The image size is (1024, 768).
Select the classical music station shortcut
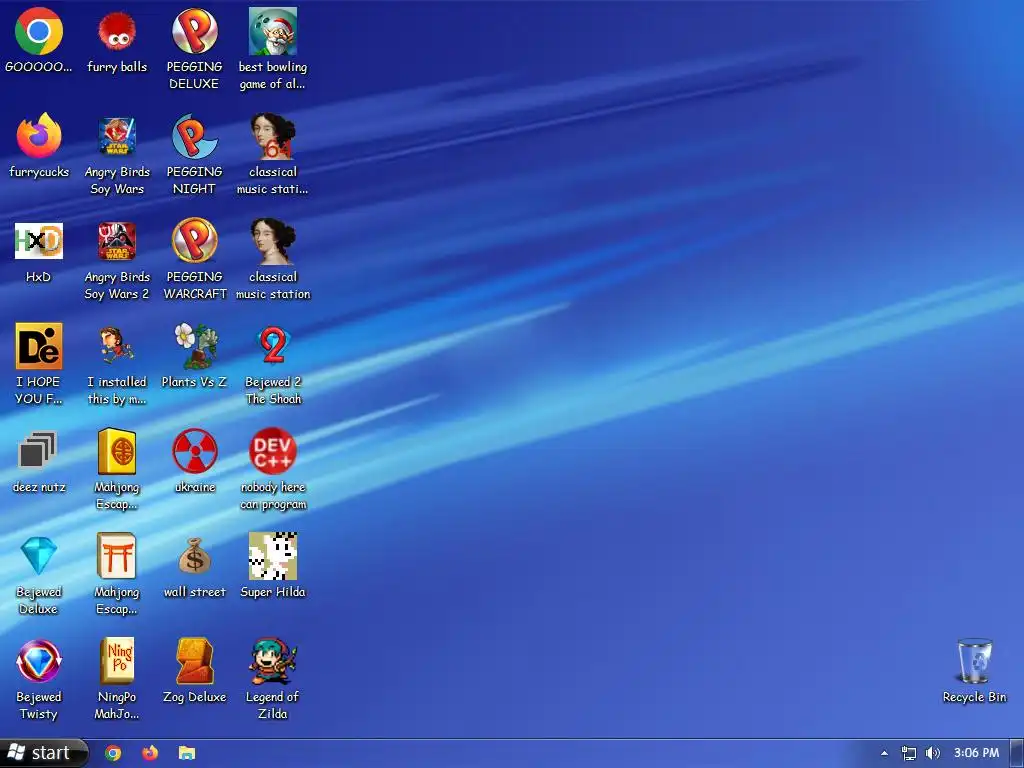coord(273,241)
